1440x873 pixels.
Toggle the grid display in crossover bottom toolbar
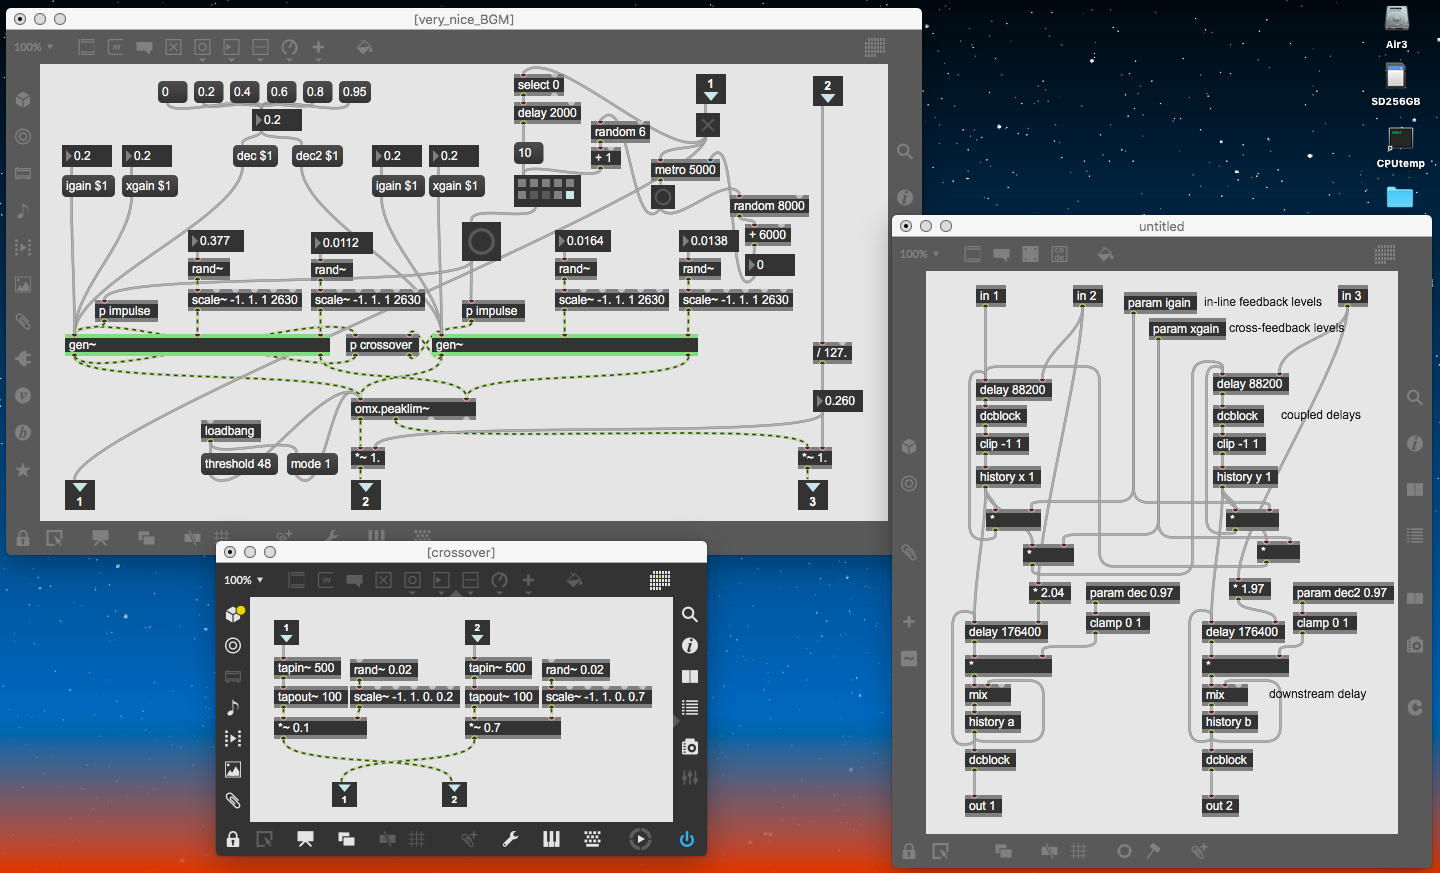point(417,839)
